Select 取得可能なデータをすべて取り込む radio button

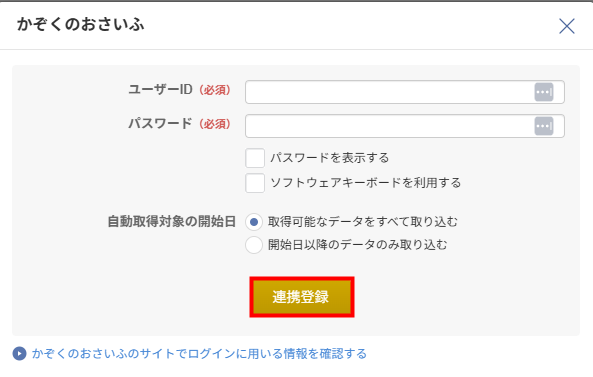point(254,222)
